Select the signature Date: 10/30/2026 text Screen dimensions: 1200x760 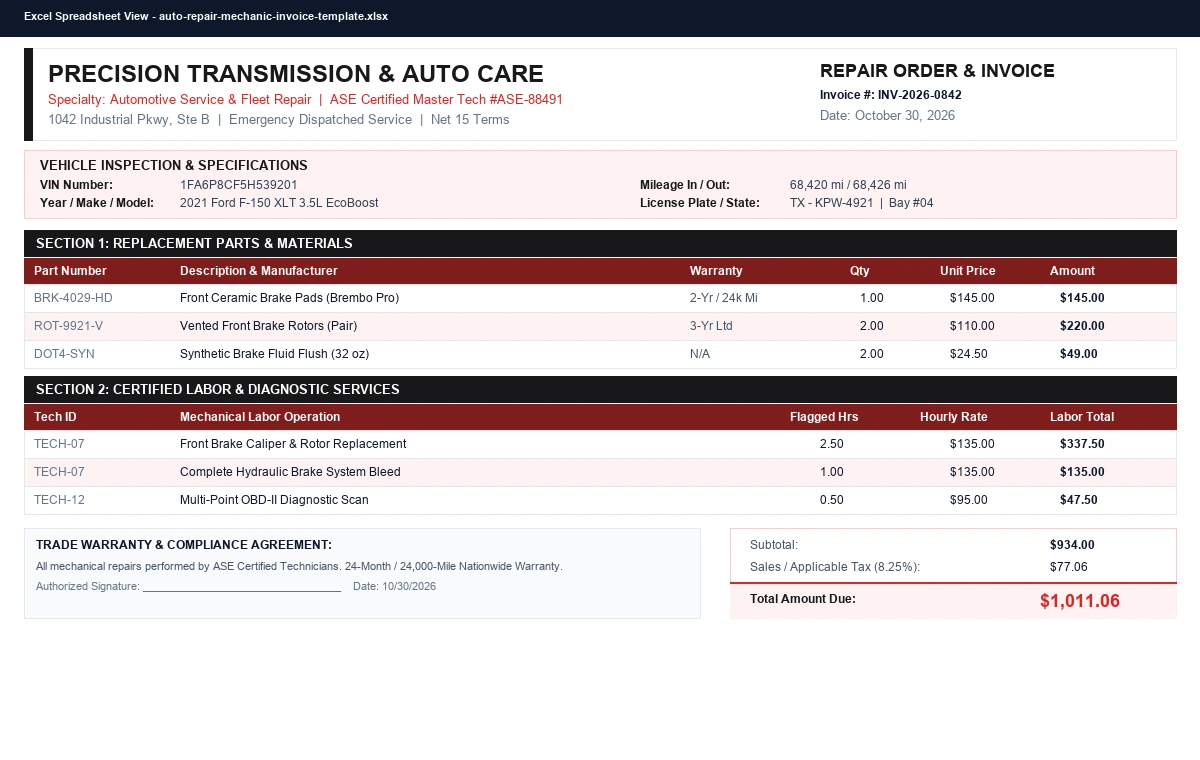coord(394,586)
